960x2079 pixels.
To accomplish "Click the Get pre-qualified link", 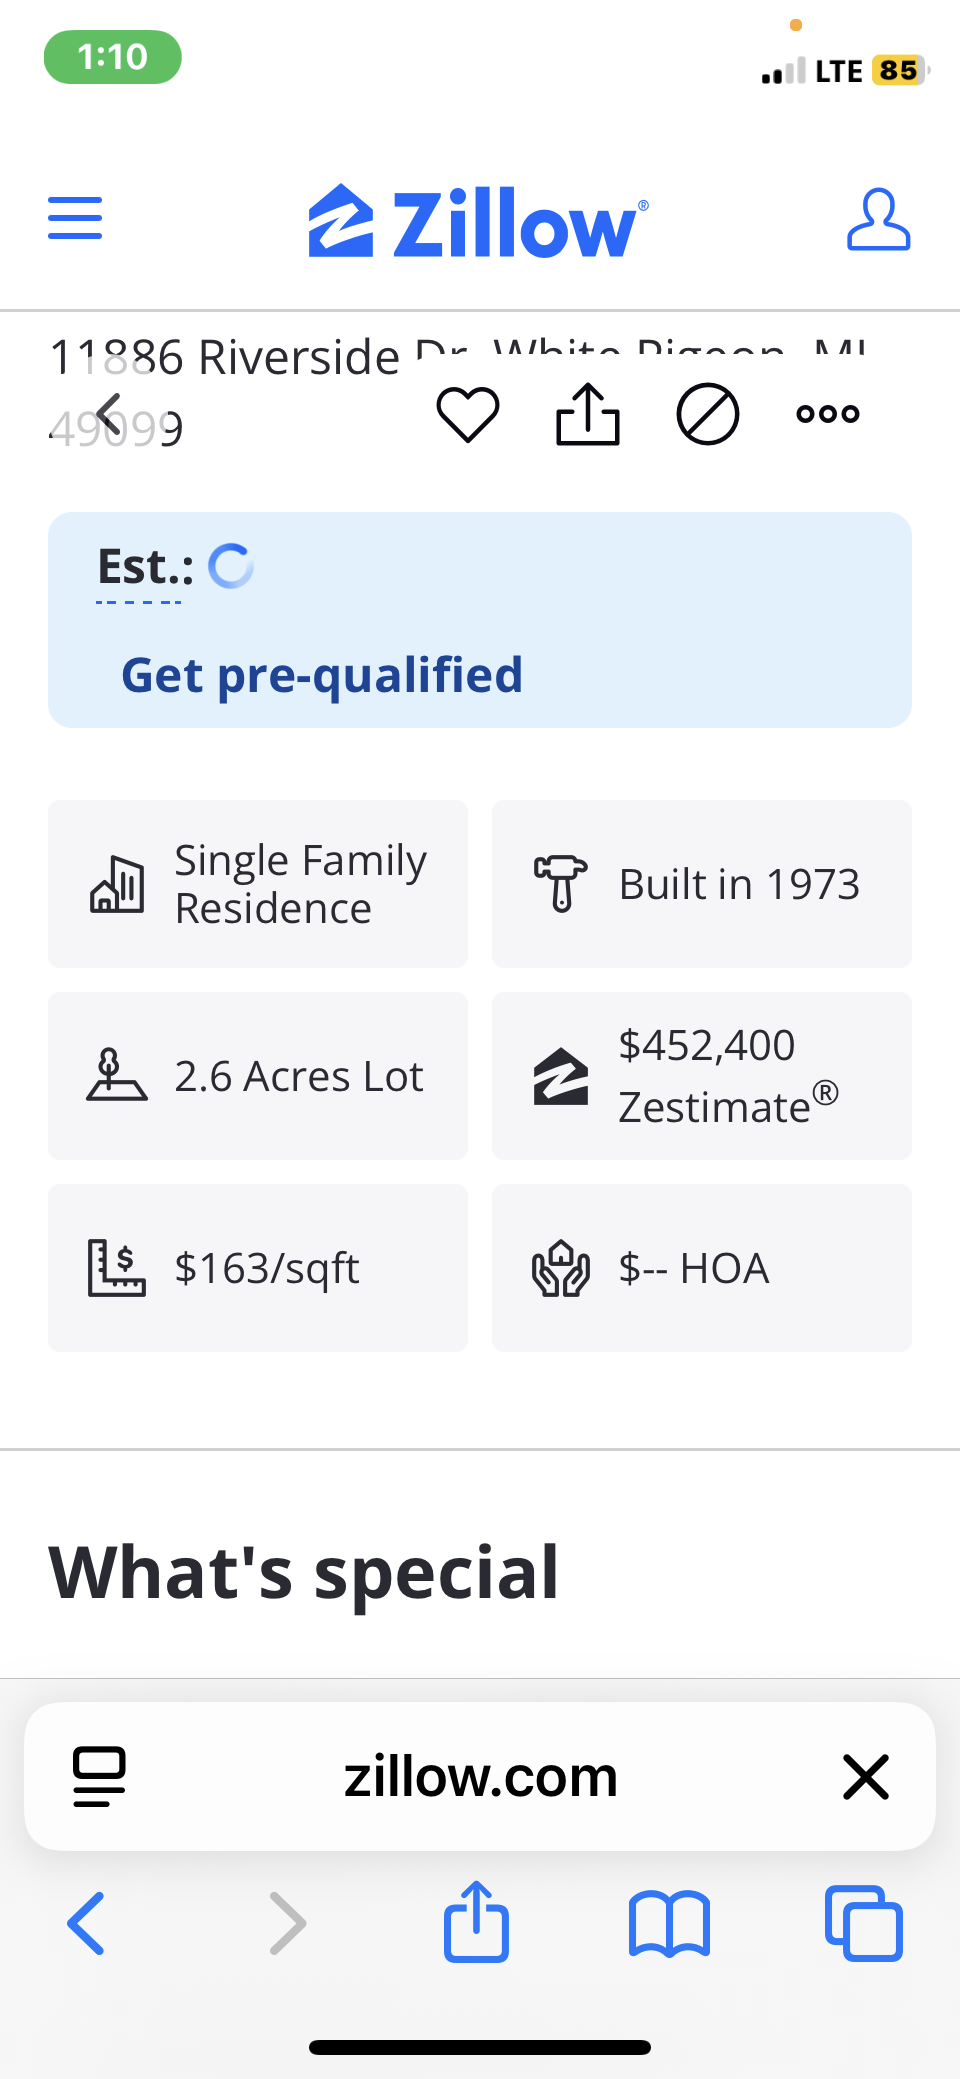I will point(322,675).
